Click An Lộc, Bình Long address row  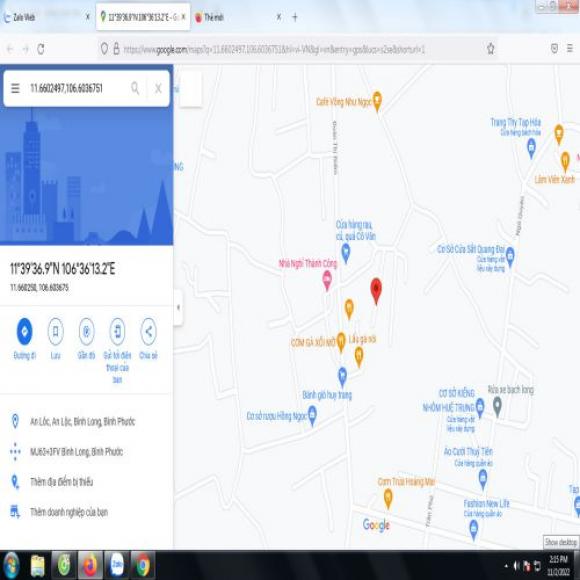[x=87, y=421]
